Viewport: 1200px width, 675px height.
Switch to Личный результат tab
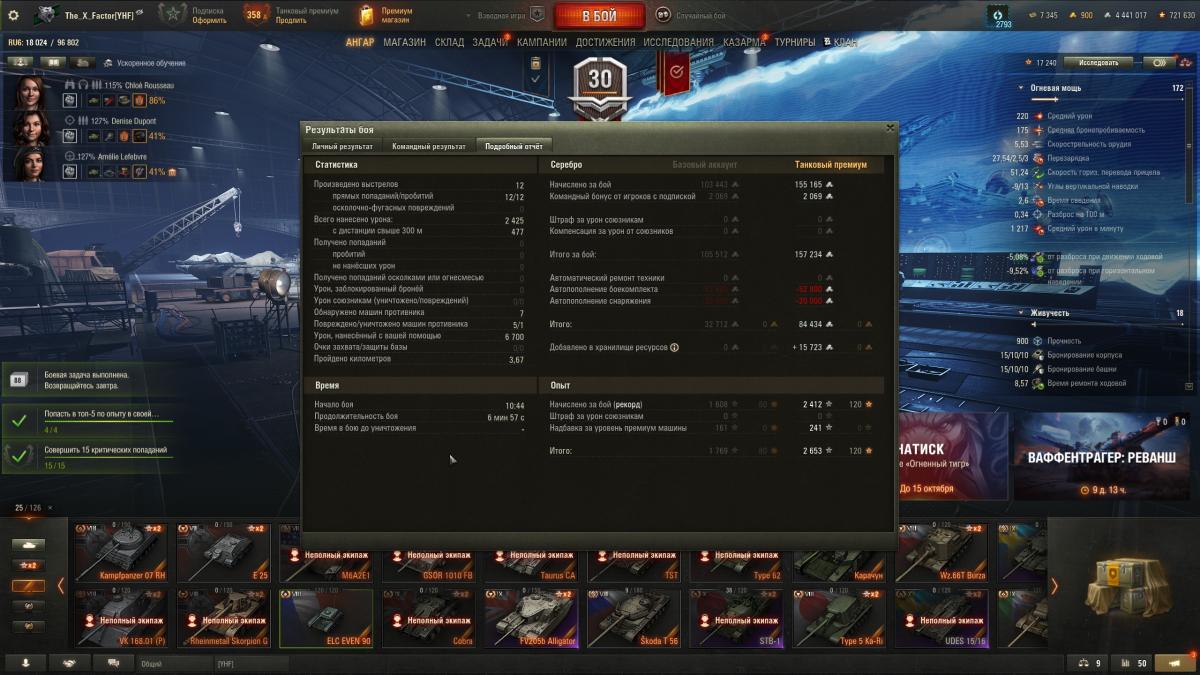tap(343, 146)
